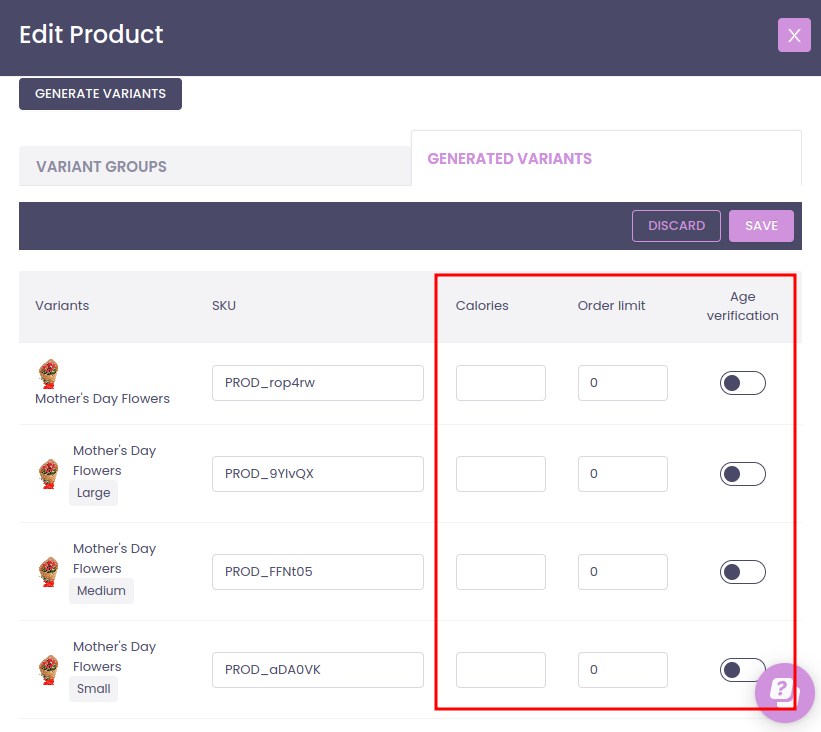This screenshot has width=821, height=732.
Task: Open the help chat widget icon
Action: coord(784,692)
